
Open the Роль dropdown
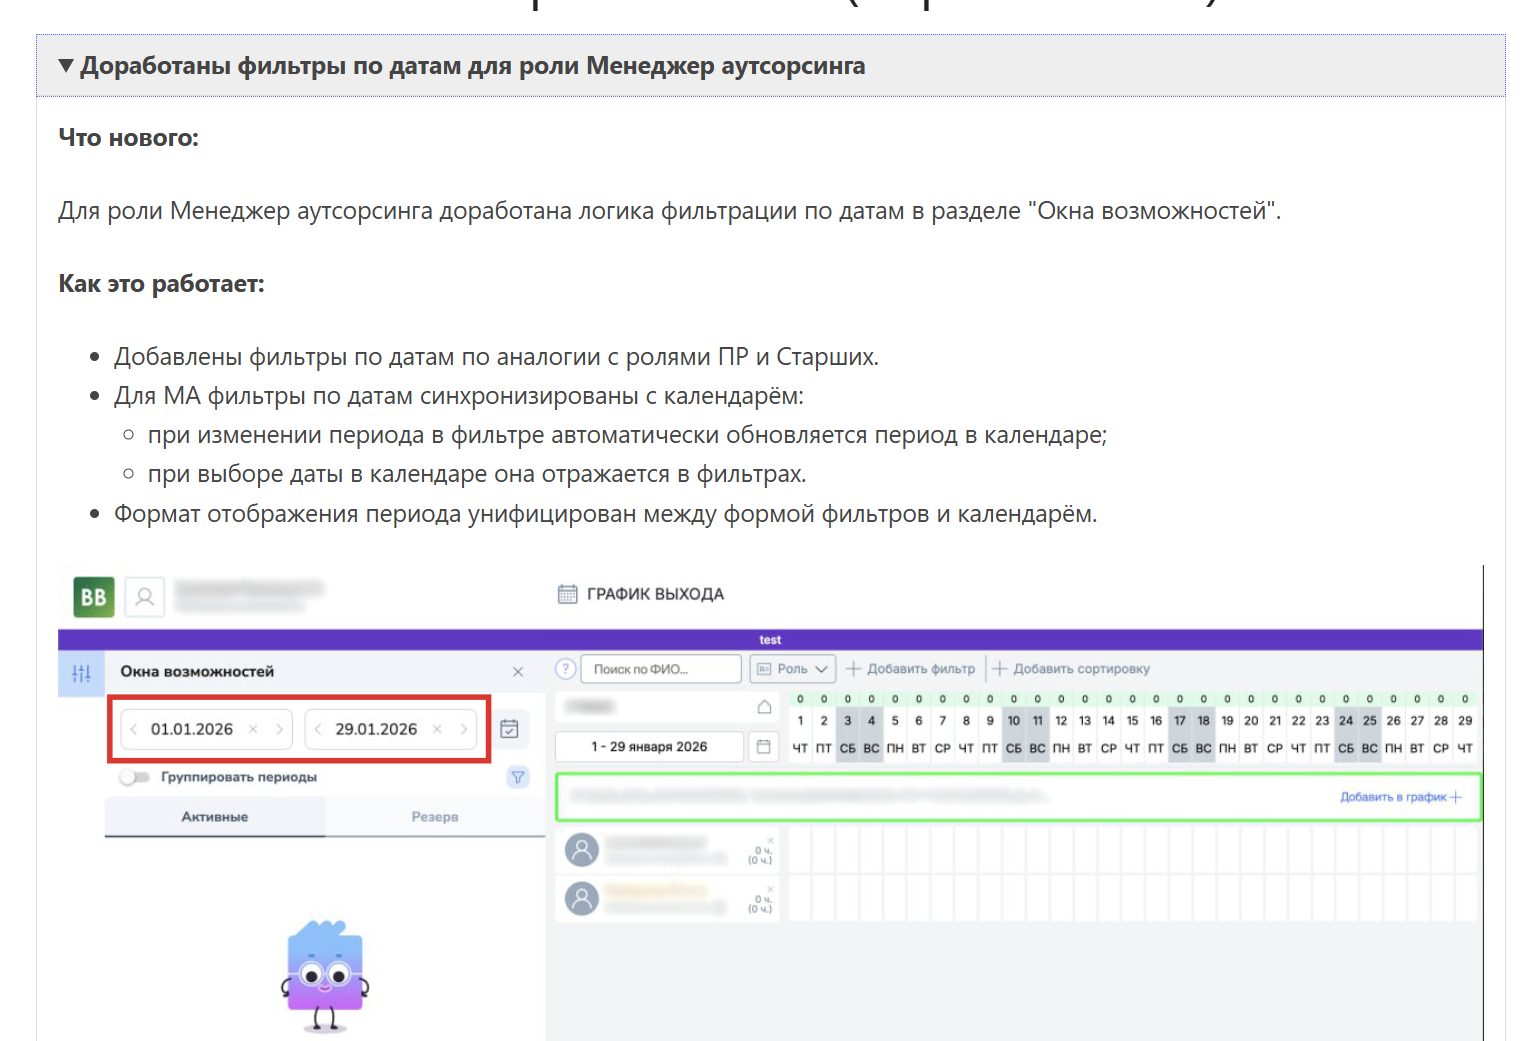793,669
